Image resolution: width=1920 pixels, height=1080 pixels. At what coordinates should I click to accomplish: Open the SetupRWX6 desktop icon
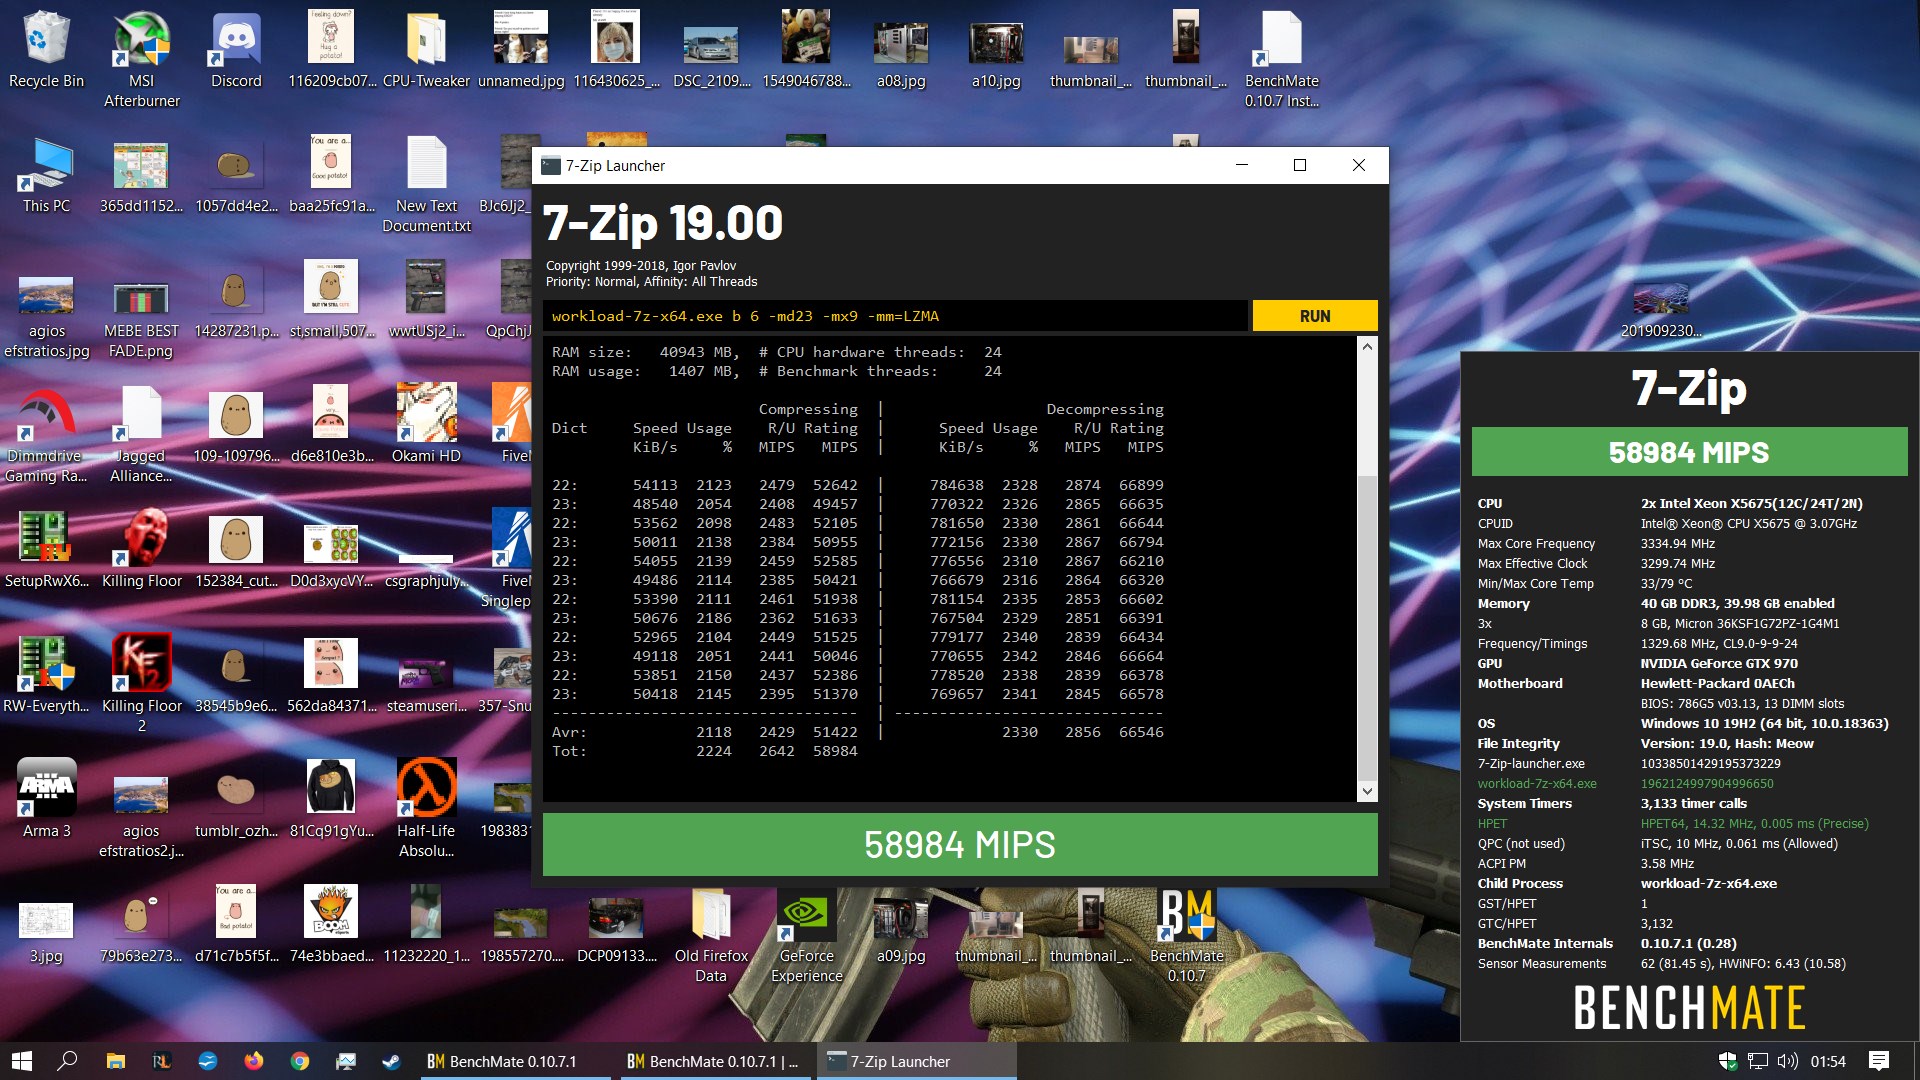[x=46, y=550]
